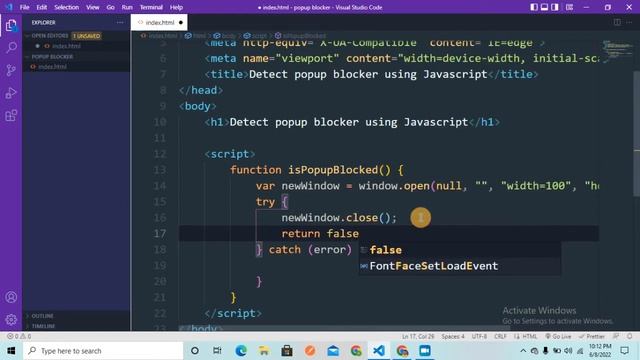Click the unsaved dot on index.html tab
Image resolution: width=640 pixels, height=360 pixels.
[181, 22]
